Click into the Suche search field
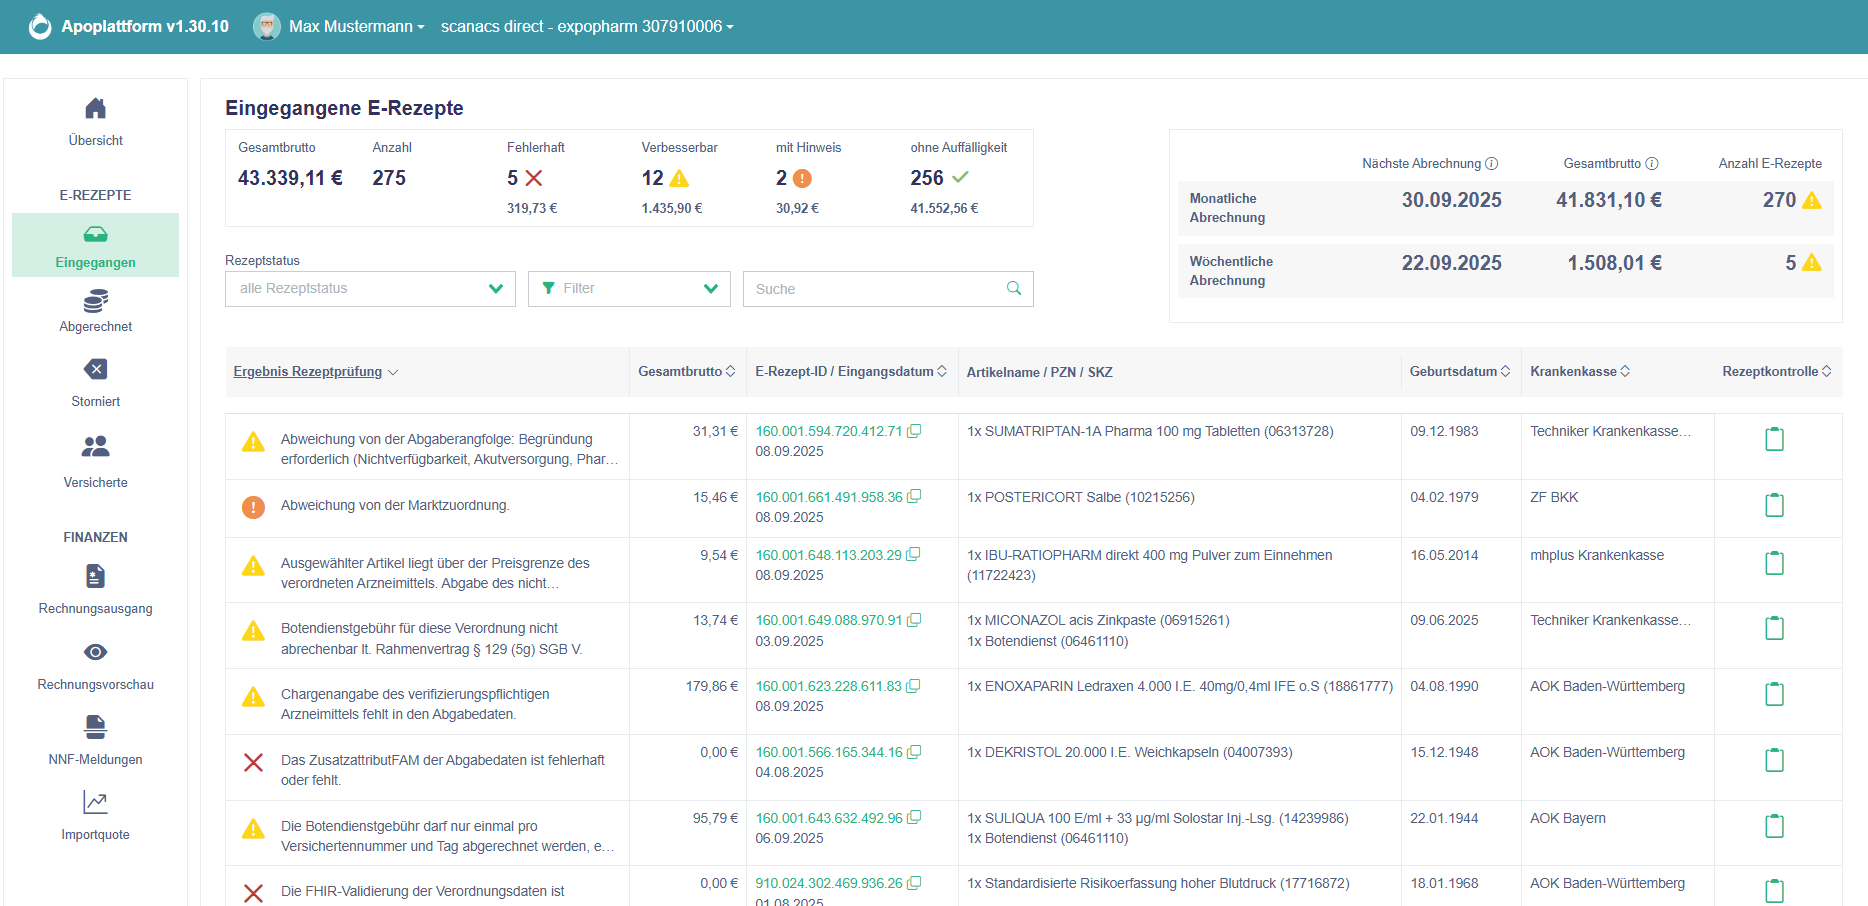 click(x=875, y=289)
